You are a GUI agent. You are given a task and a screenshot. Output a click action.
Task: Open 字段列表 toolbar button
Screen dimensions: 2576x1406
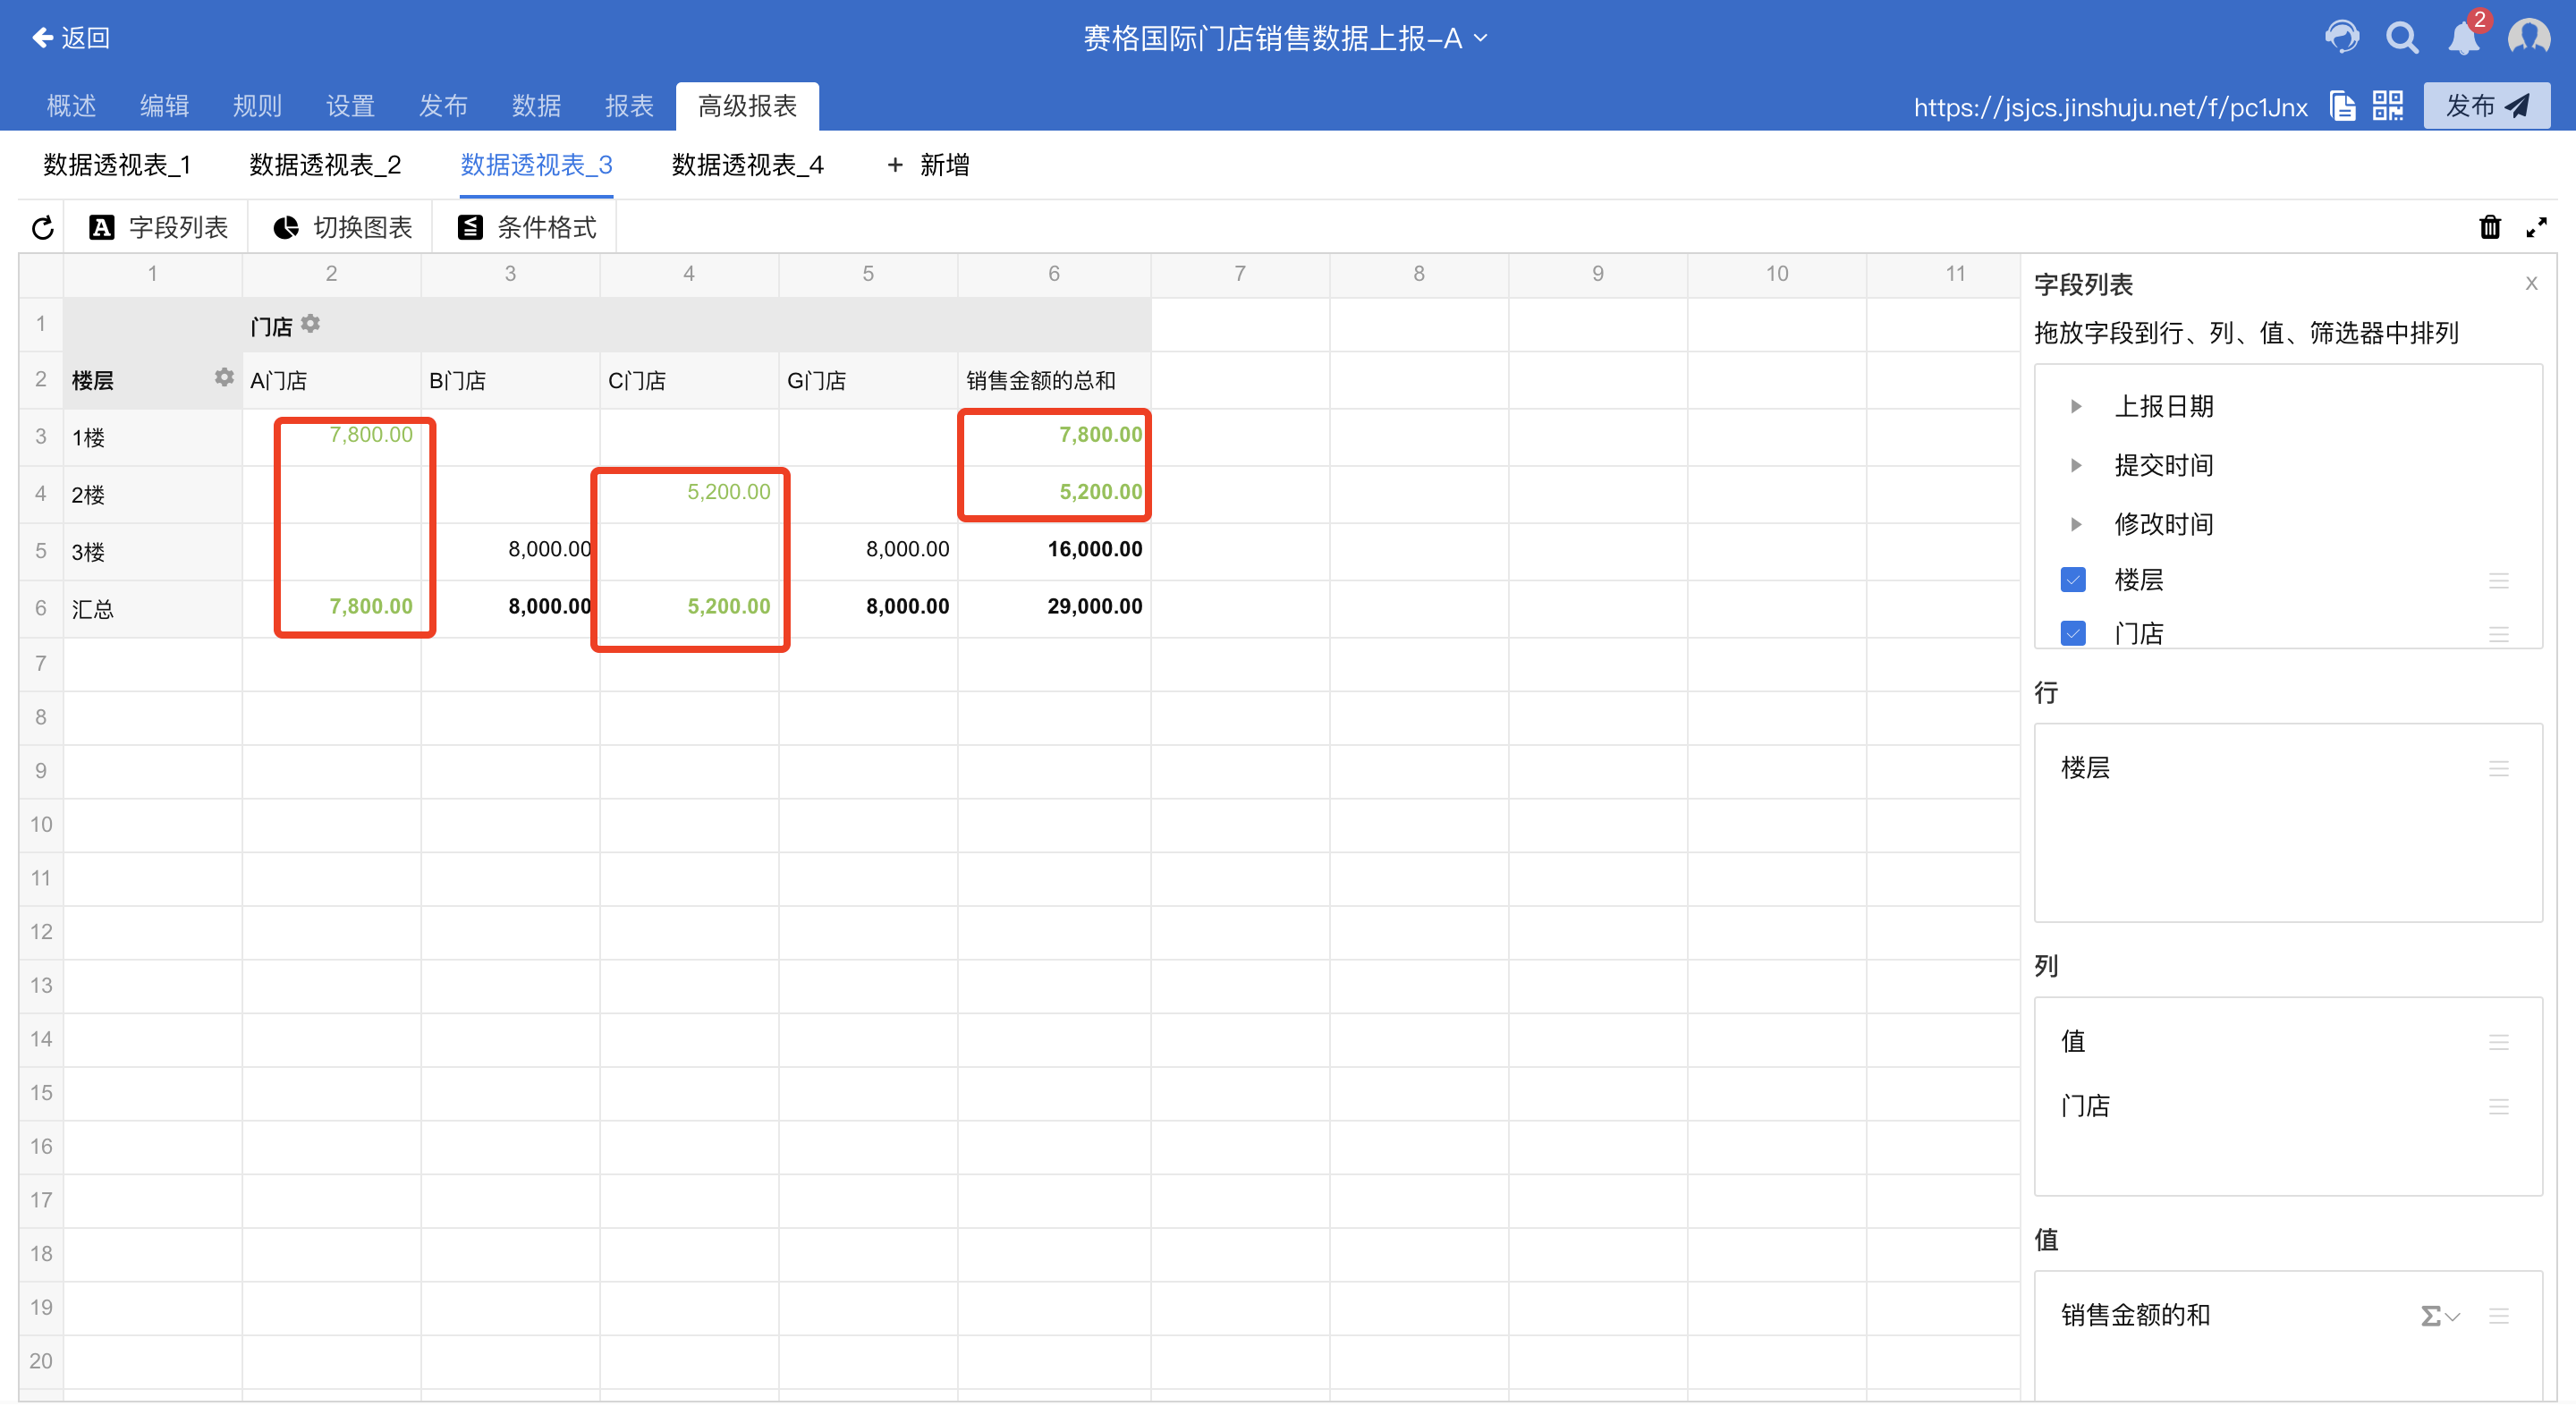click(158, 228)
